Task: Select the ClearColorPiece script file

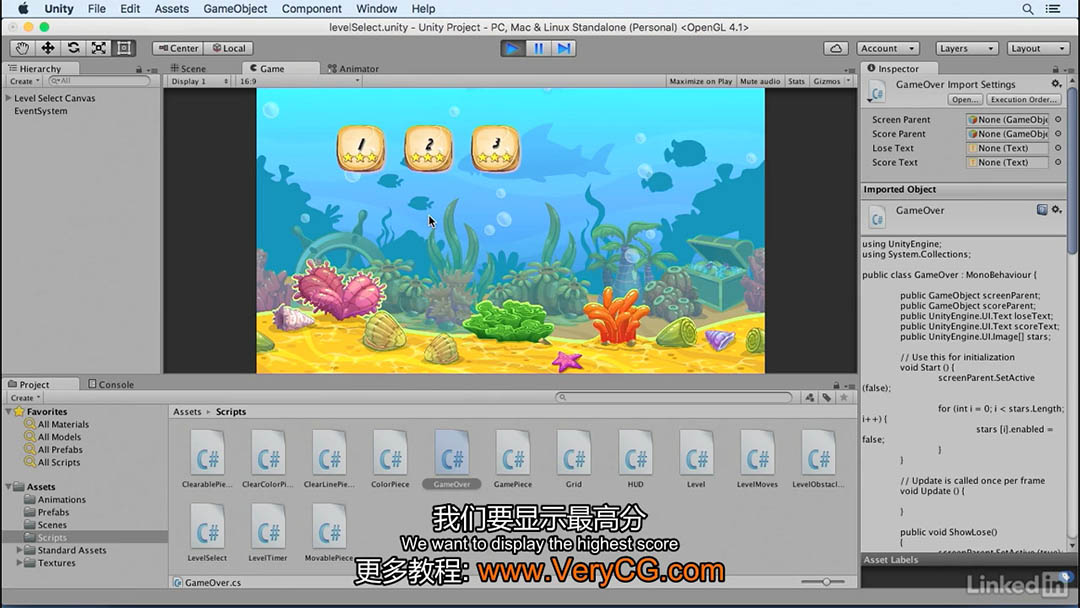Action: click(x=267, y=459)
